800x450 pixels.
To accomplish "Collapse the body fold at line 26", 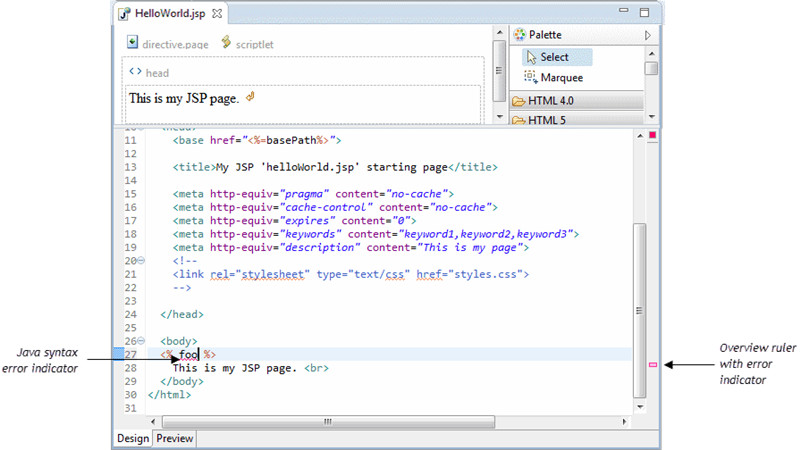I will point(140,341).
